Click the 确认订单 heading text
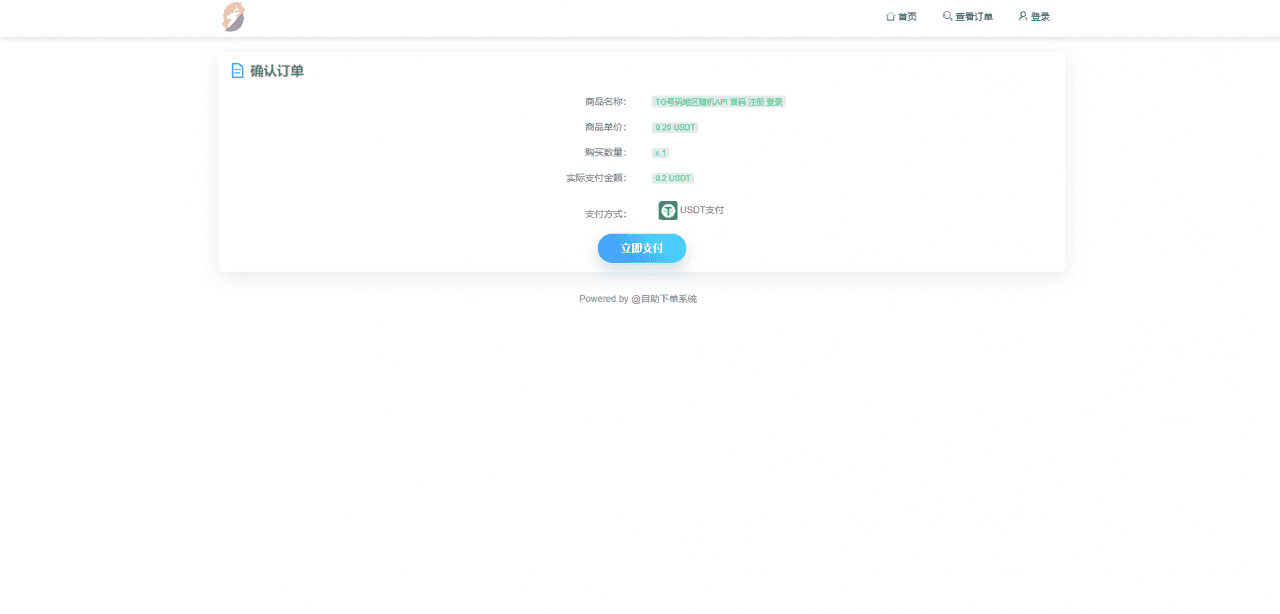 click(x=277, y=71)
